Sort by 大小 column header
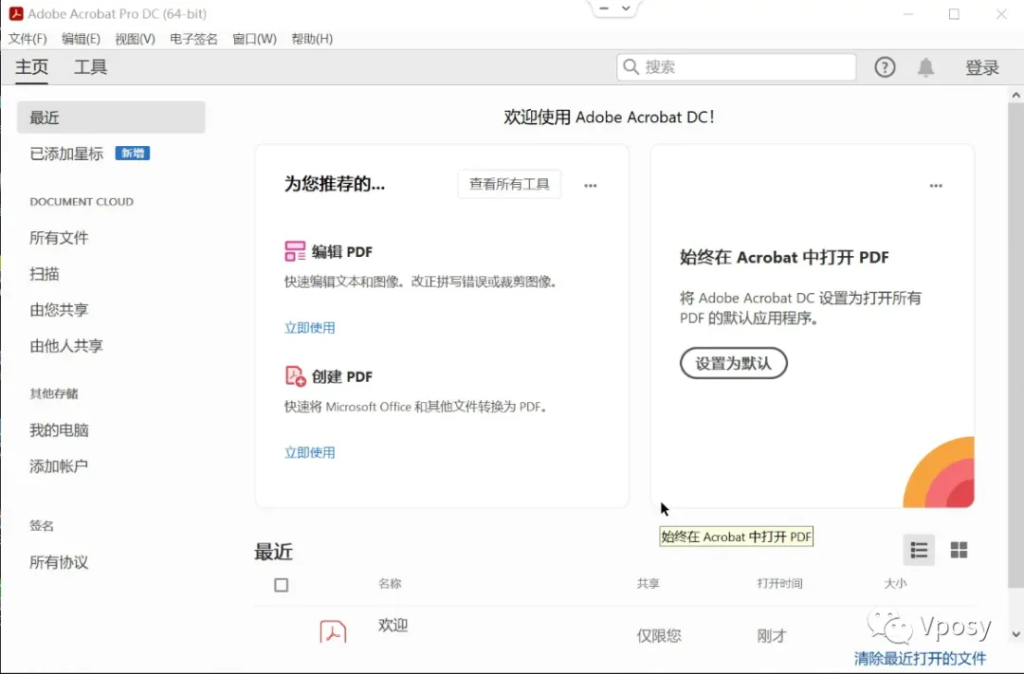The height and width of the screenshot is (674, 1024). tap(895, 583)
